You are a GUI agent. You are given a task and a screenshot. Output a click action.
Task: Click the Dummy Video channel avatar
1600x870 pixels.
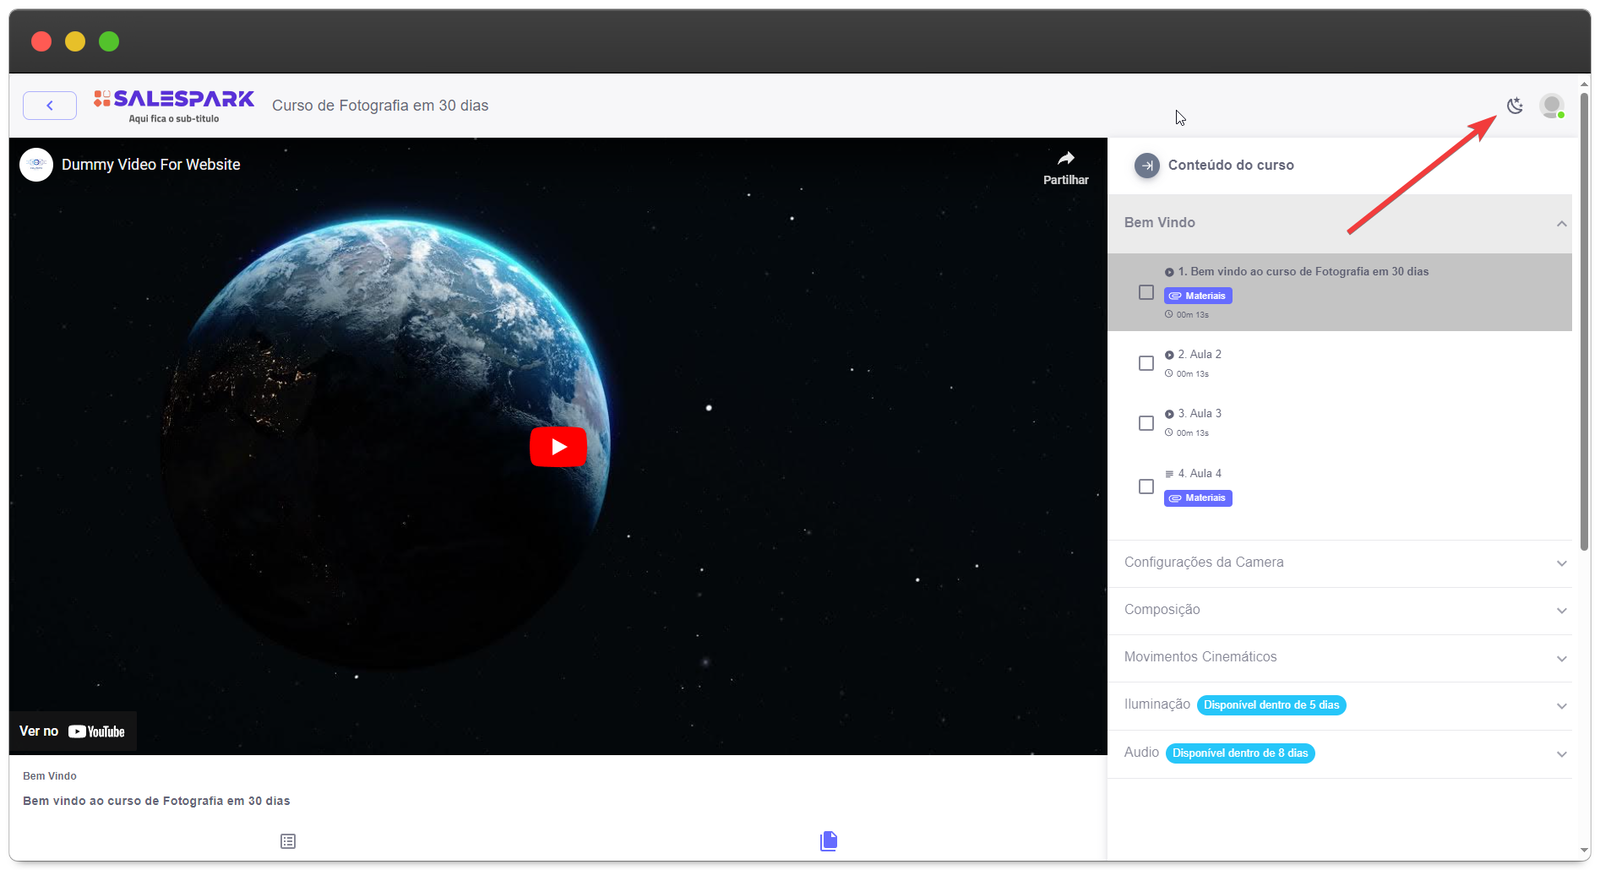pos(37,165)
